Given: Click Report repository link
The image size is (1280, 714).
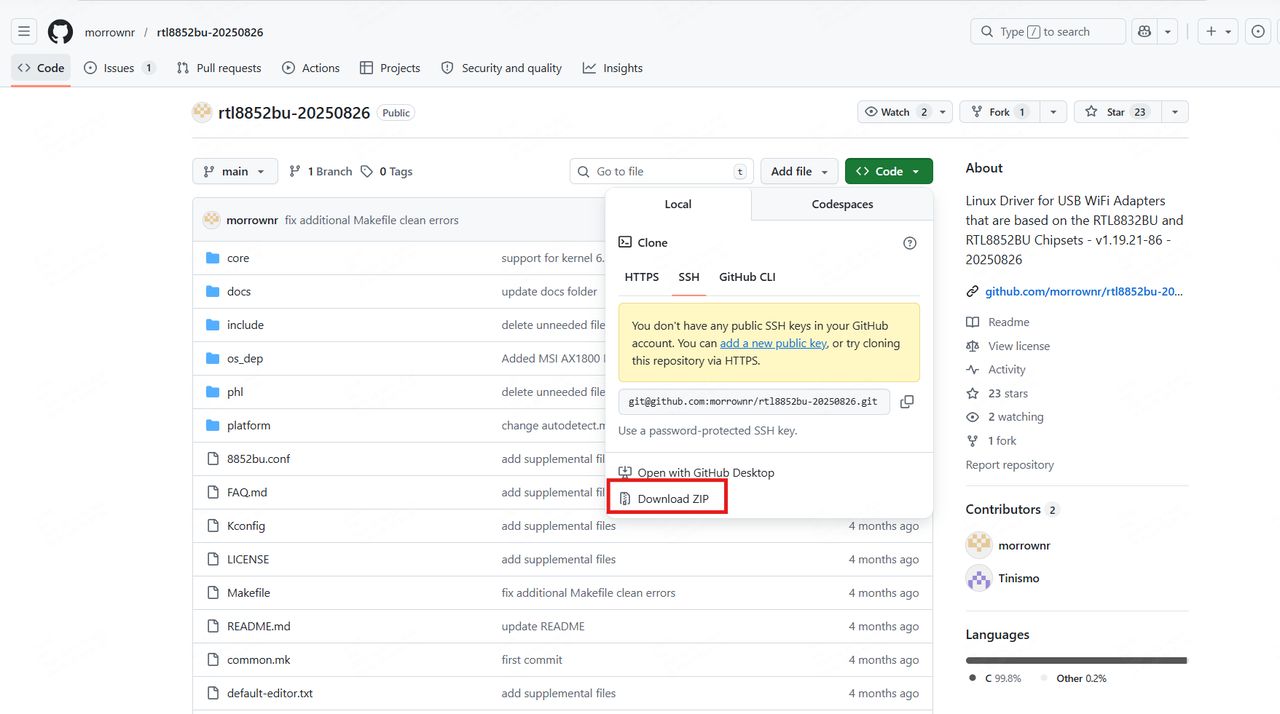Looking at the screenshot, I should pos(1010,465).
